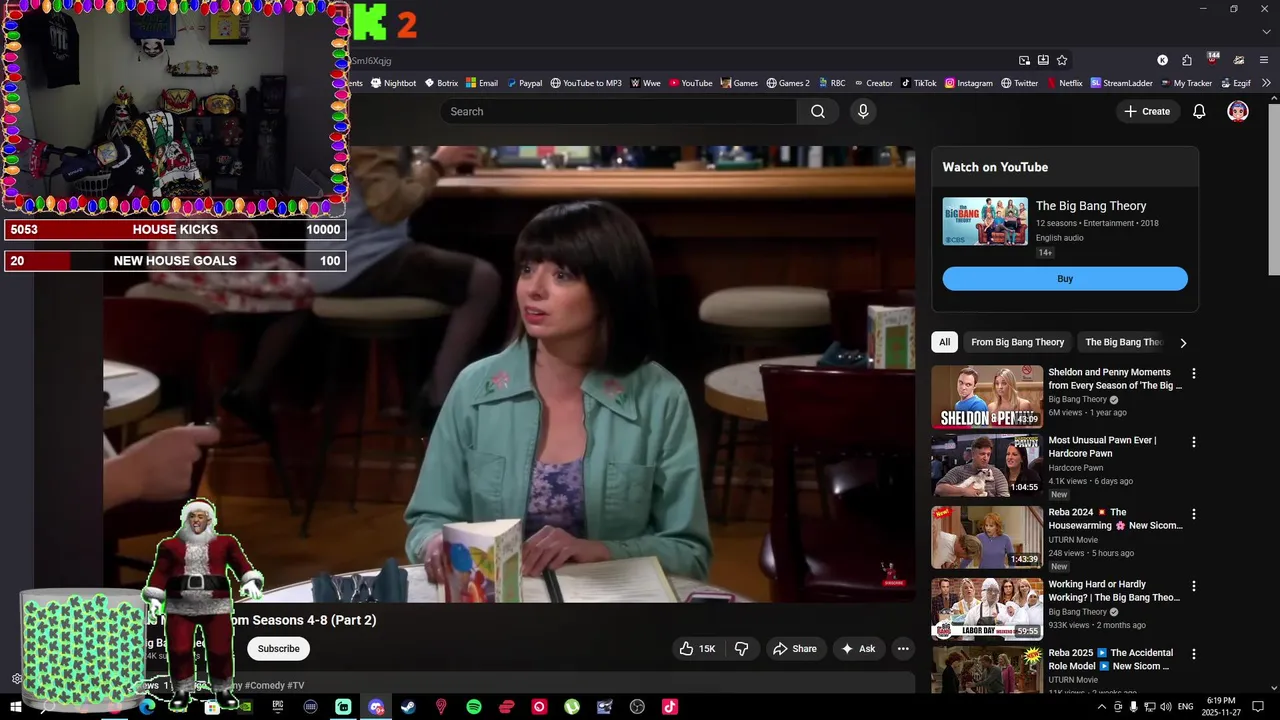Click the install app icon in address bar
The image size is (1280, 720).
click(1043, 60)
